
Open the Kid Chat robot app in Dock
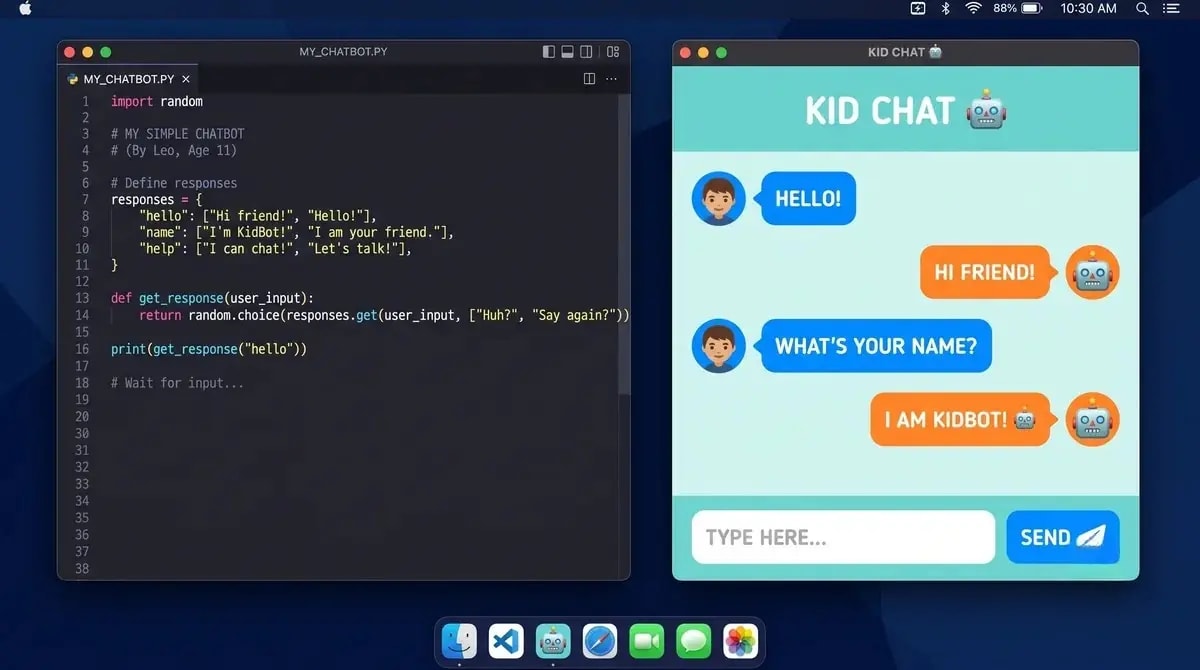[553, 640]
